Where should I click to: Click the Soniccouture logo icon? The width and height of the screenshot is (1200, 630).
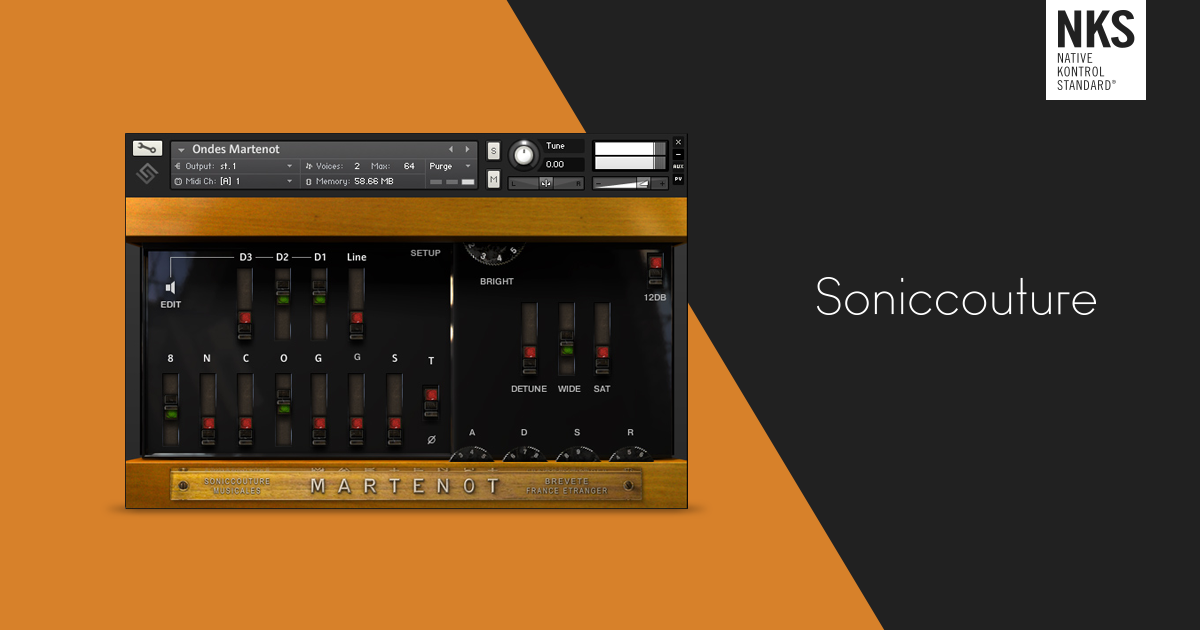point(147,172)
